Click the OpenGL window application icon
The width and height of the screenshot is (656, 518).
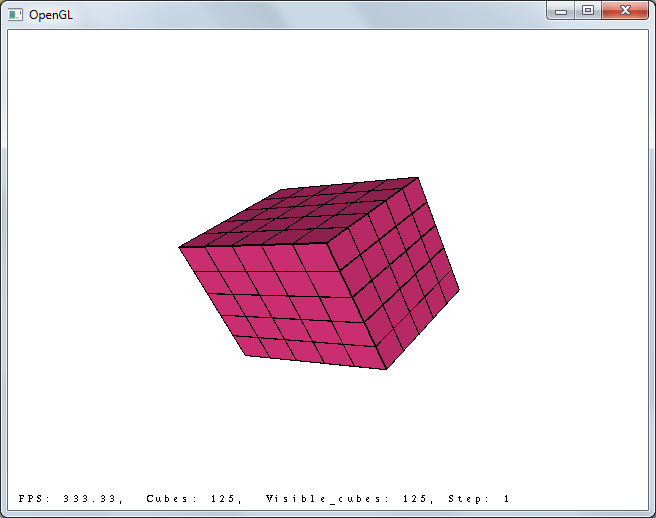pyautogui.click(x=15, y=15)
